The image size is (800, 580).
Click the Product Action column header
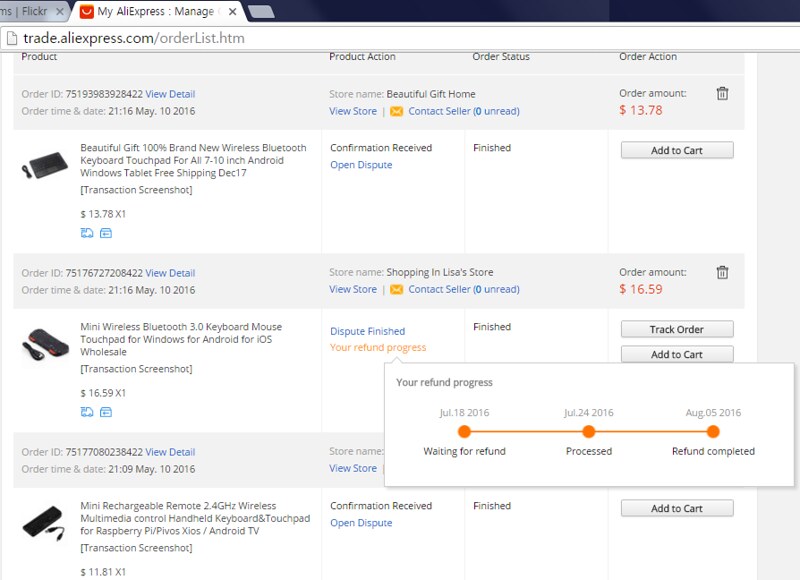coord(362,57)
